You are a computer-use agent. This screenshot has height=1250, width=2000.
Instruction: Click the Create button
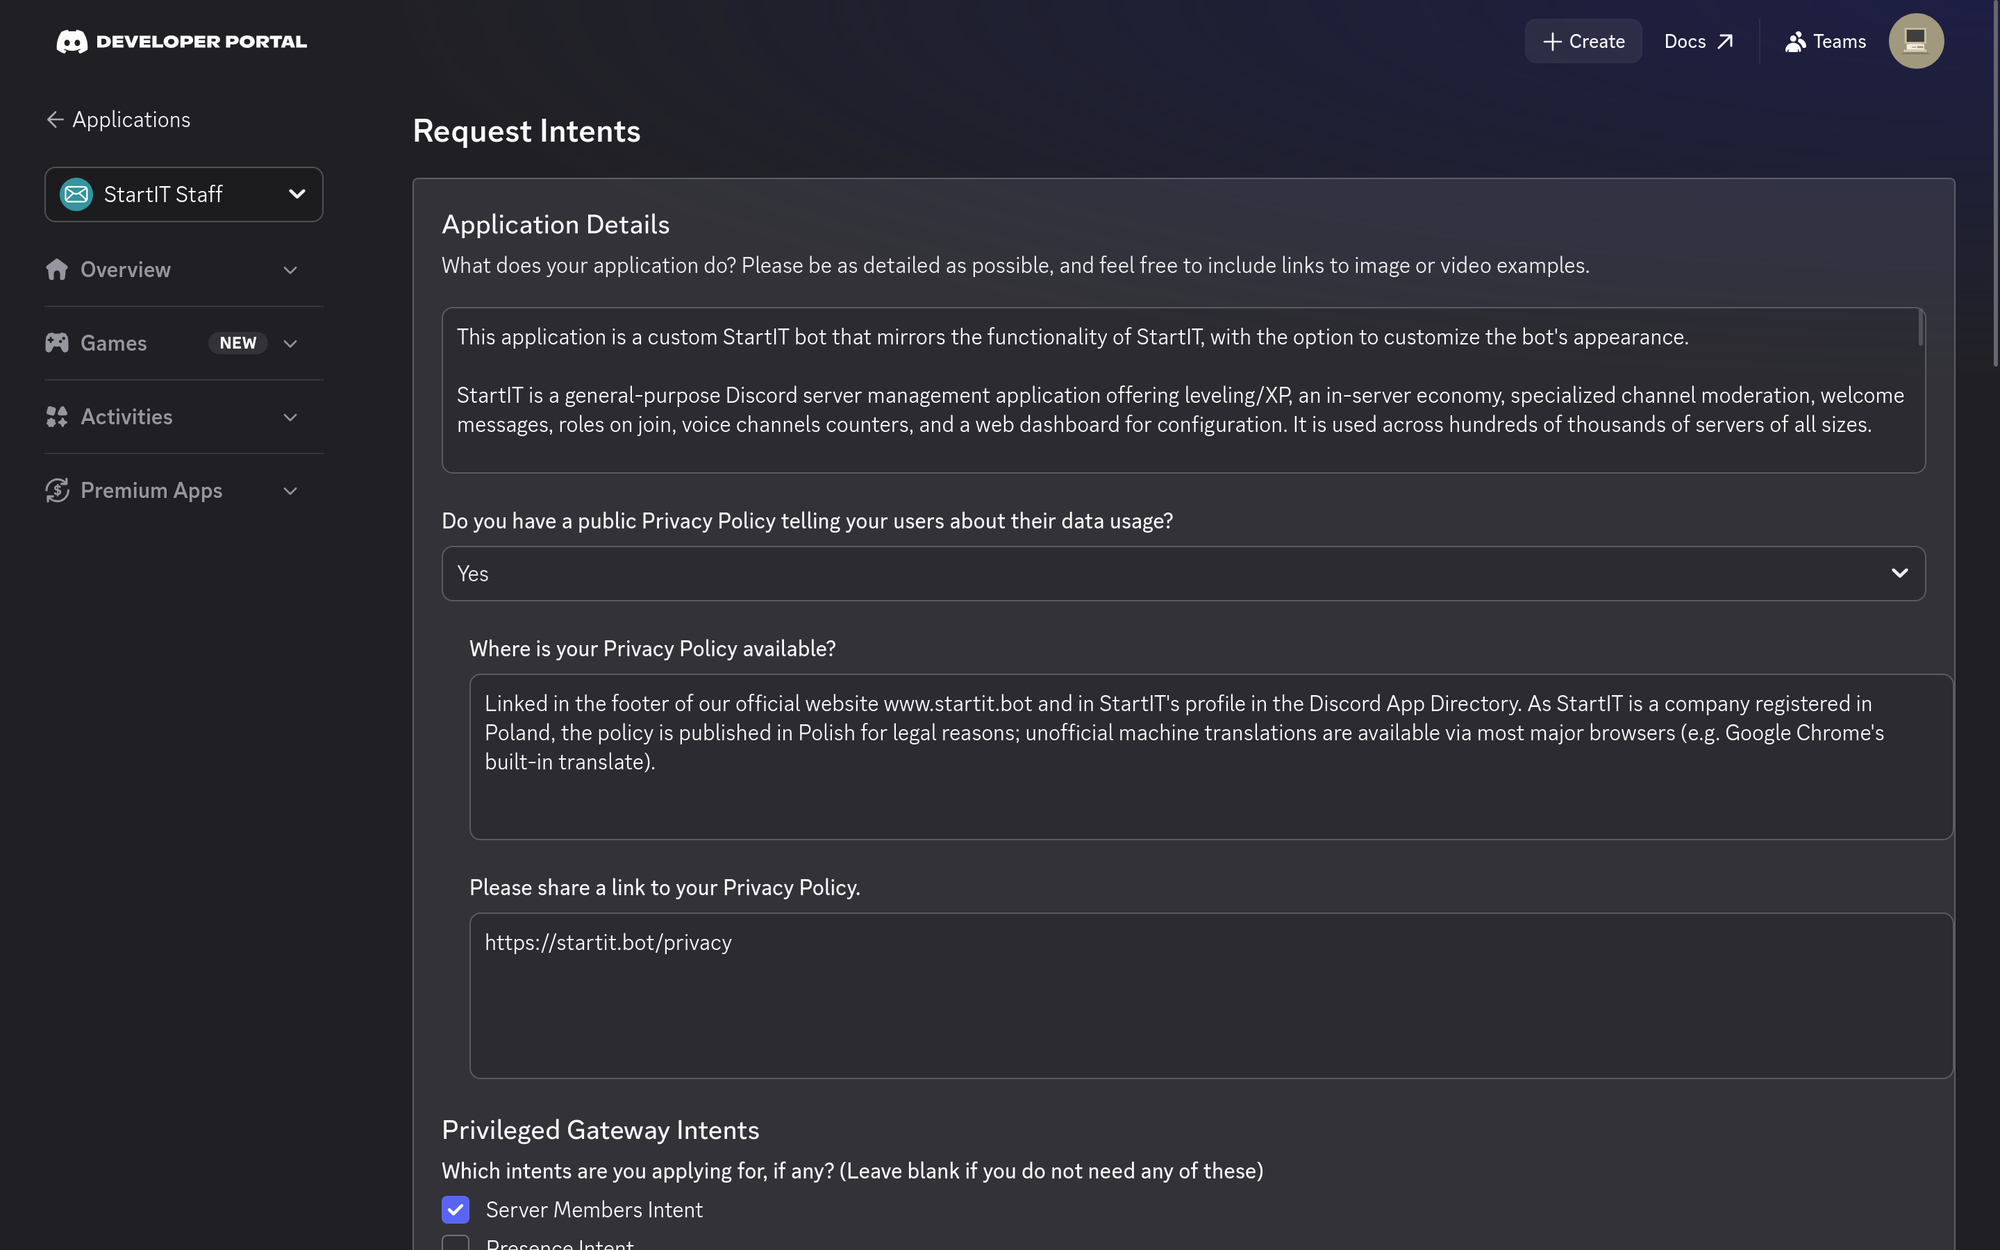point(1583,41)
